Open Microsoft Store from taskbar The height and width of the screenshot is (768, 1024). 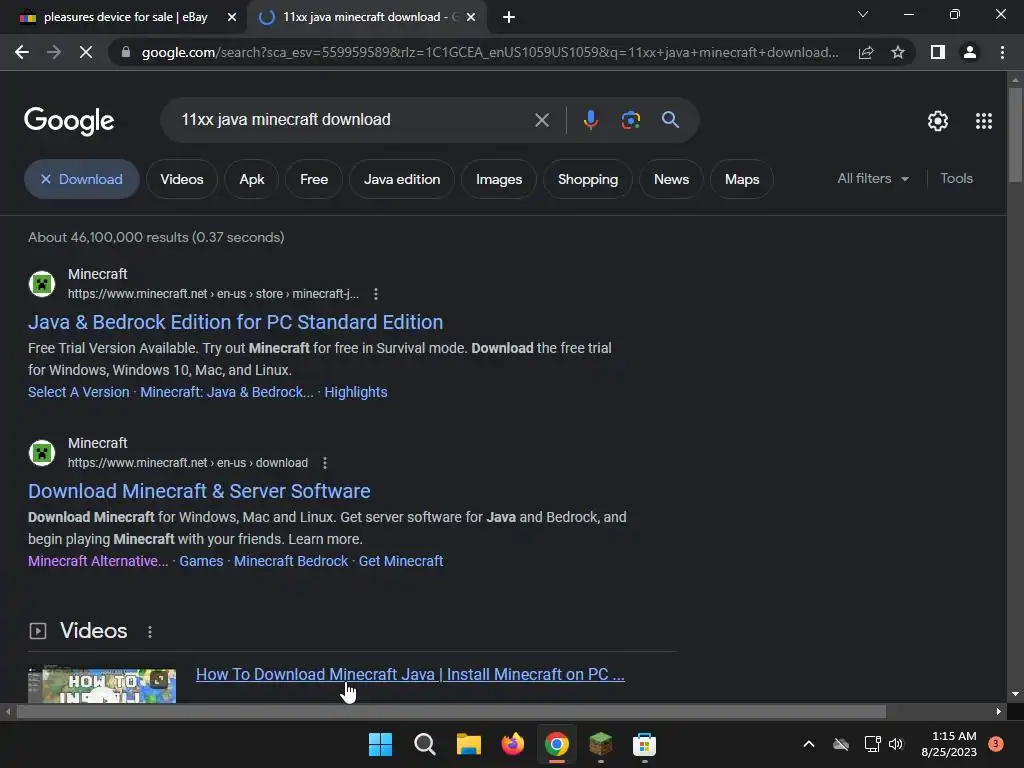[644, 744]
